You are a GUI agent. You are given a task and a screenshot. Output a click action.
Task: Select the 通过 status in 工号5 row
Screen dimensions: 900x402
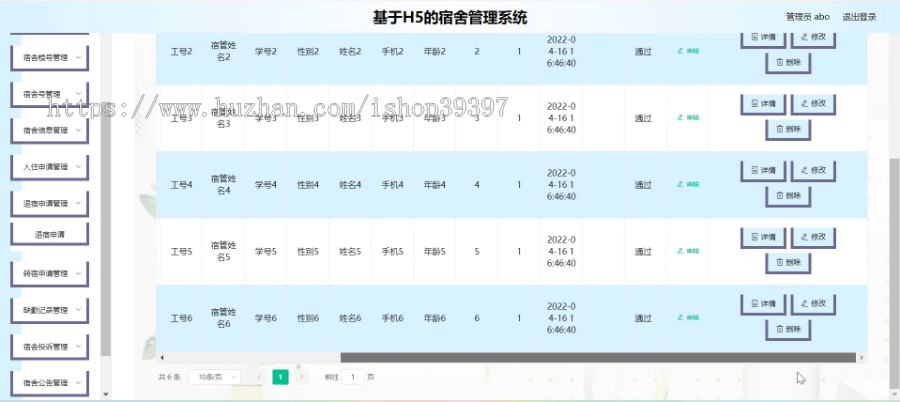point(643,252)
